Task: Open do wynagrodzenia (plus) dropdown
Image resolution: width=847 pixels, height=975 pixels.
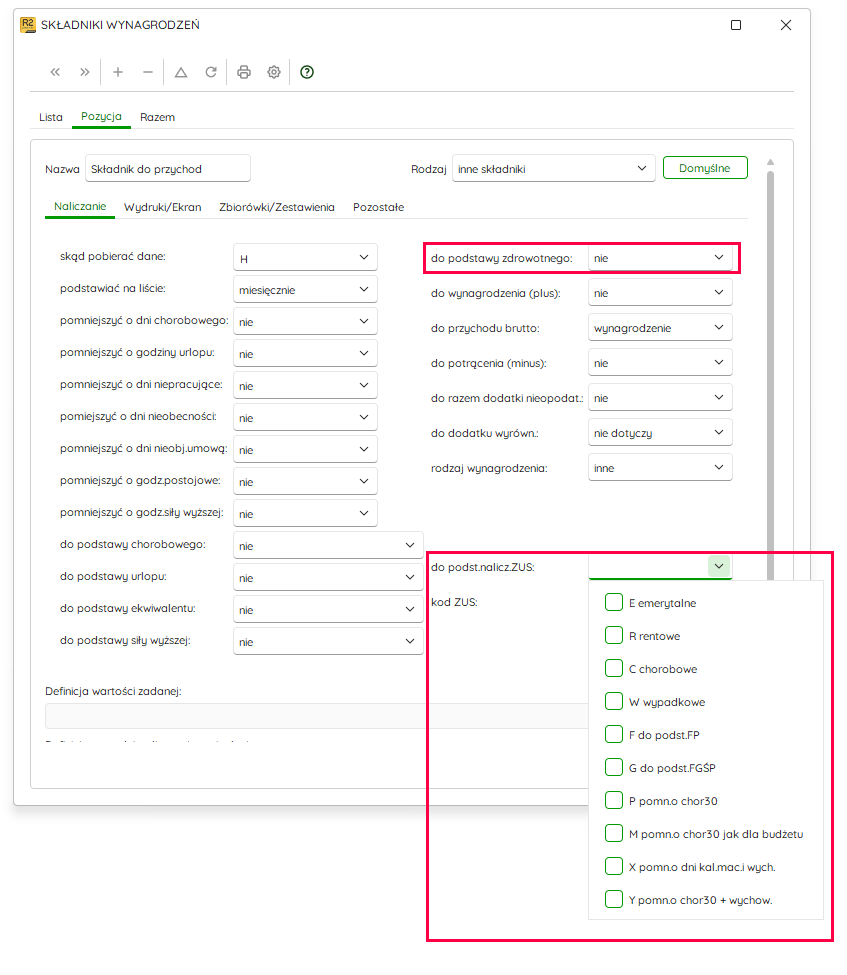Action: [660, 292]
